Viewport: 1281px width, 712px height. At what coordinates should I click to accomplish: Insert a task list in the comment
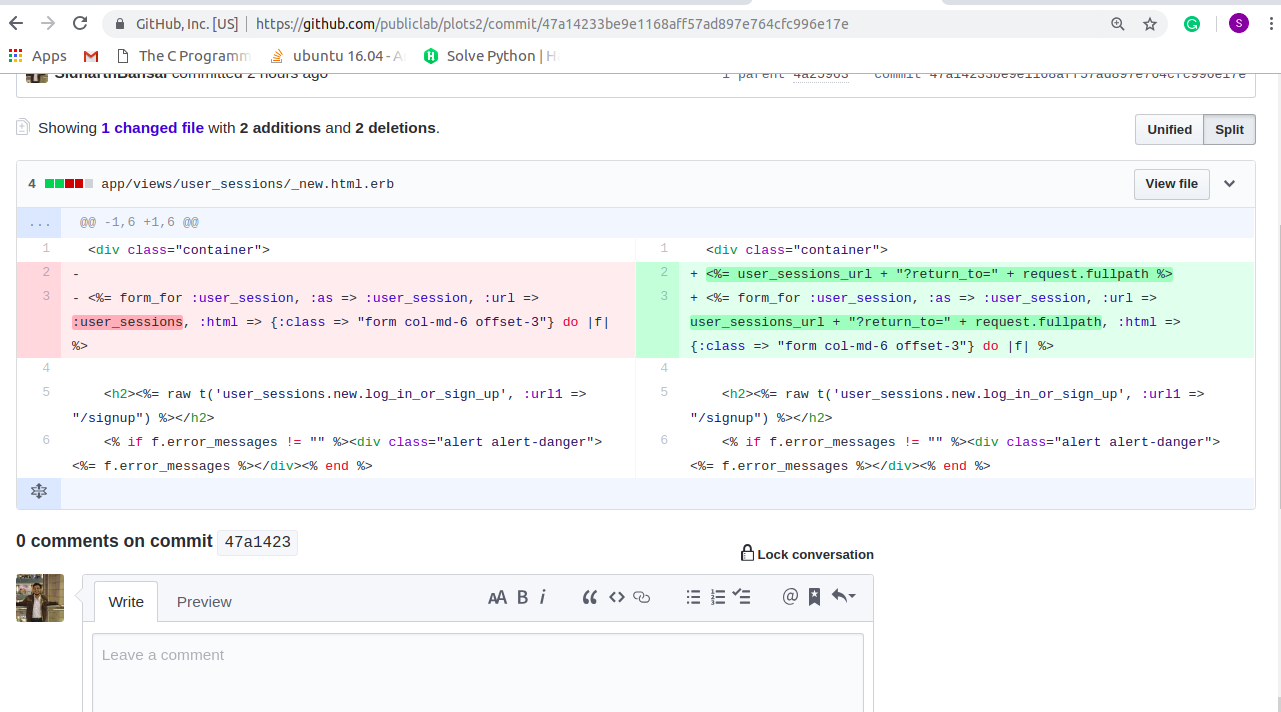pyautogui.click(x=741, y=596)
